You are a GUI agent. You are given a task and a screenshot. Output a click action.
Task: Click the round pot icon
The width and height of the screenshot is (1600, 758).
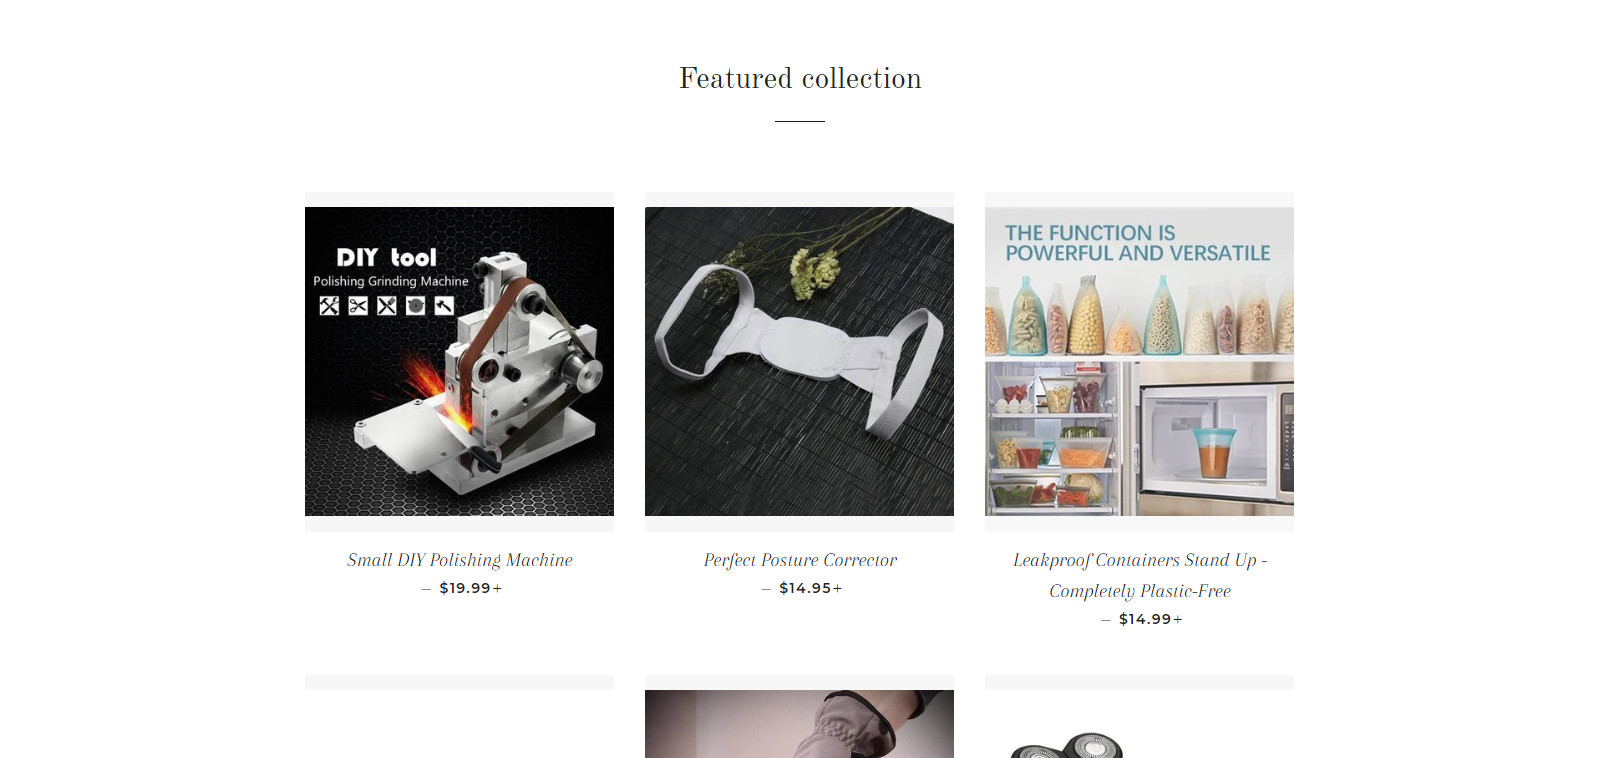(416, 306)
